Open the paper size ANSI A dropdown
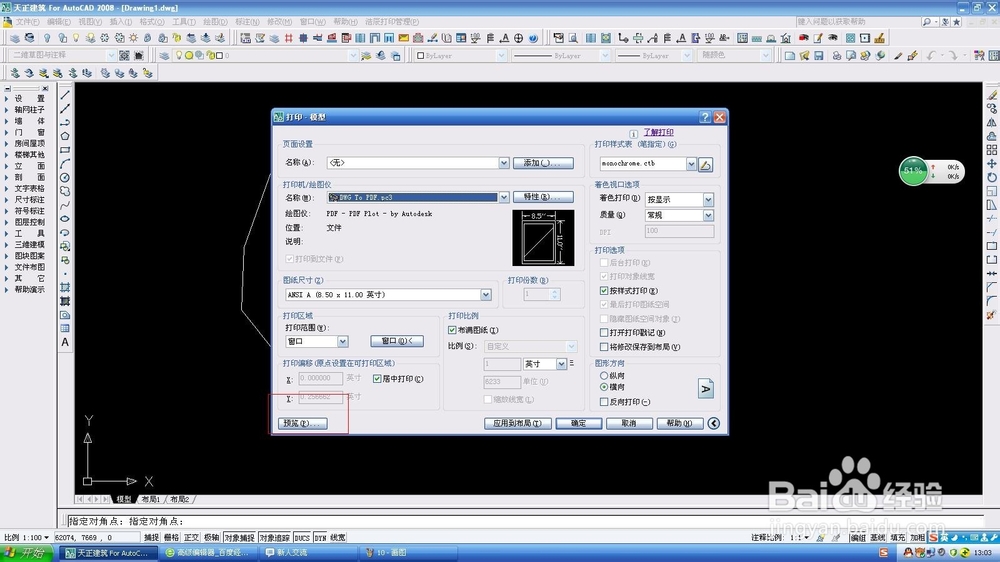The image size is (1000, 562). [x=486, y=295]
